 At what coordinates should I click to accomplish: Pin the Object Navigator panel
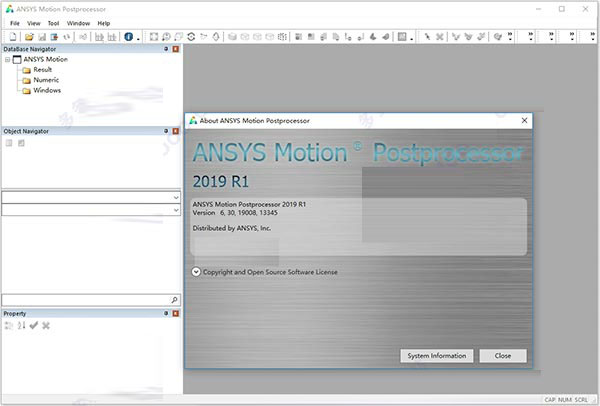pyautogui.click(x=166, y=131)
